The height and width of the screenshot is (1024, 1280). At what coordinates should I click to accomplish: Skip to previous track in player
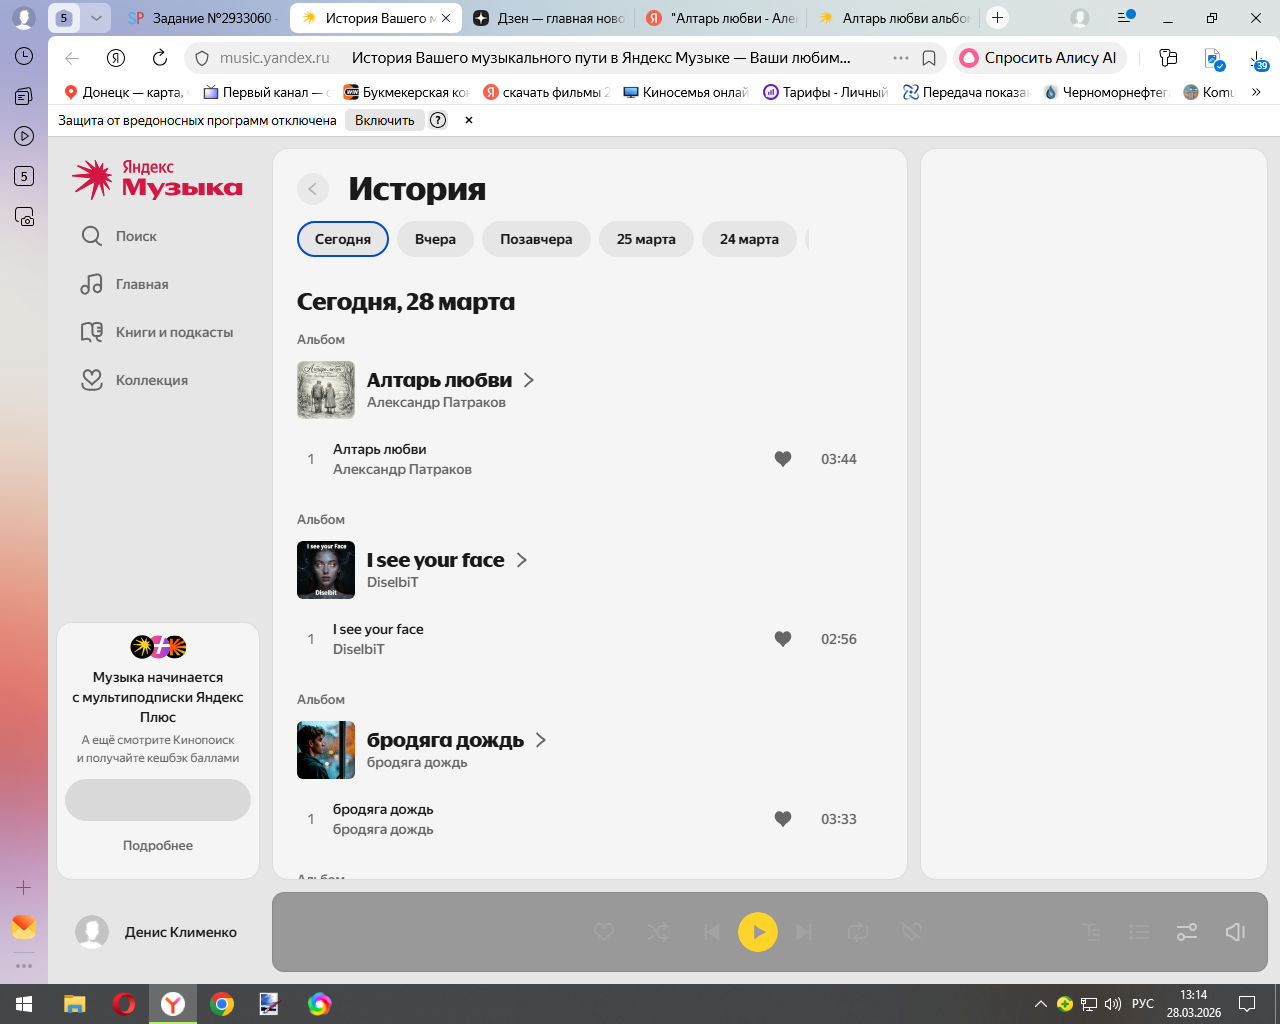click(711, 932)
